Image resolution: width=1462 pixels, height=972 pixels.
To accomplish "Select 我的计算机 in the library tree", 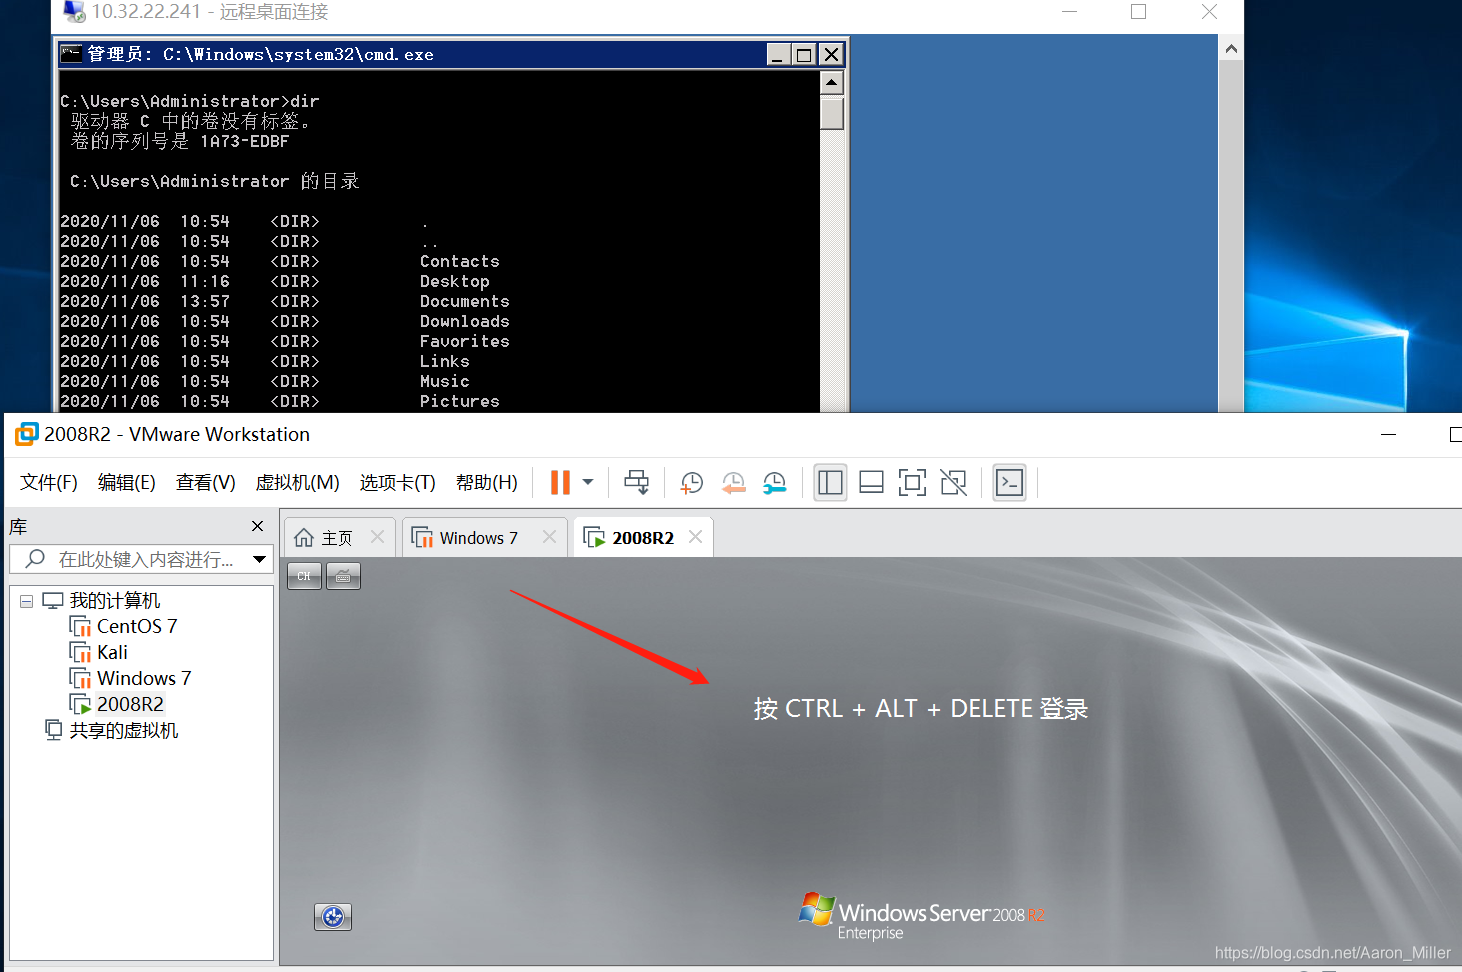I will click(114, 601).
